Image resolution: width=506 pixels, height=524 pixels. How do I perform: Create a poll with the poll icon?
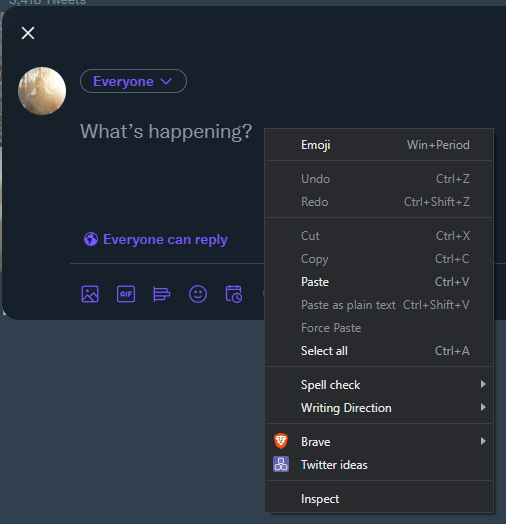(x=162, y=294)
